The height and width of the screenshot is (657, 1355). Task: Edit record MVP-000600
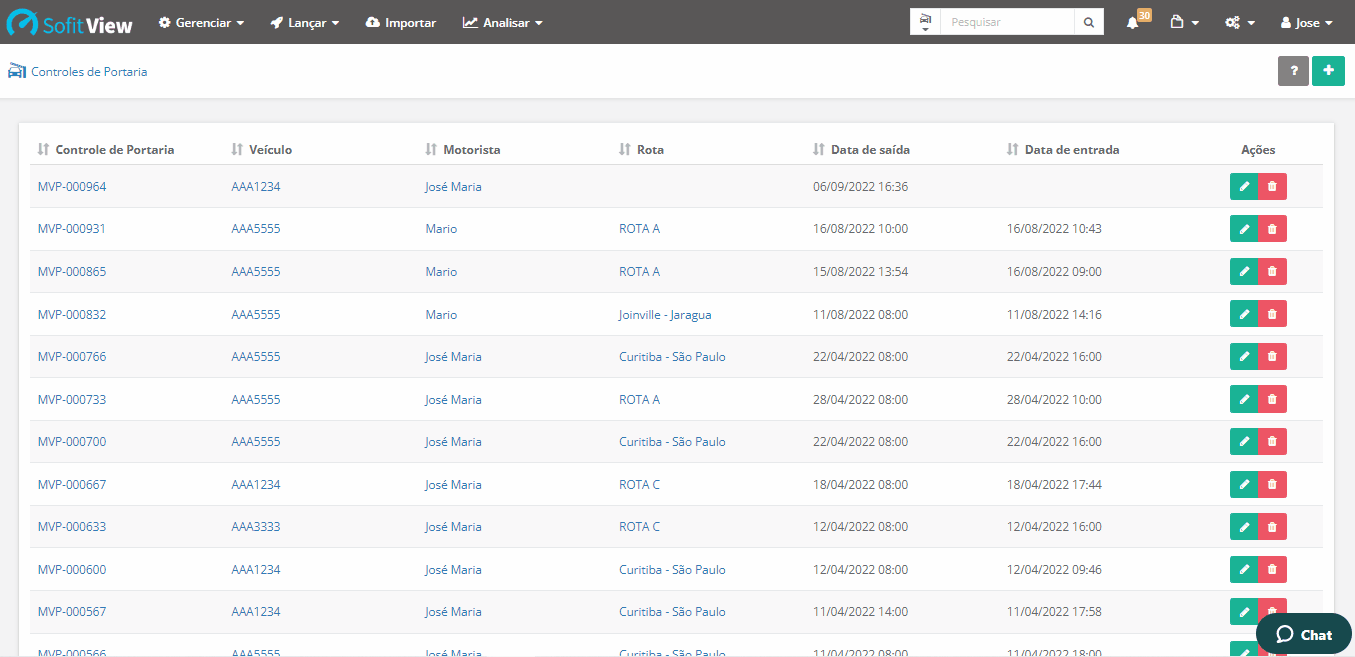pyautogui.click(x=1244, y=569)
